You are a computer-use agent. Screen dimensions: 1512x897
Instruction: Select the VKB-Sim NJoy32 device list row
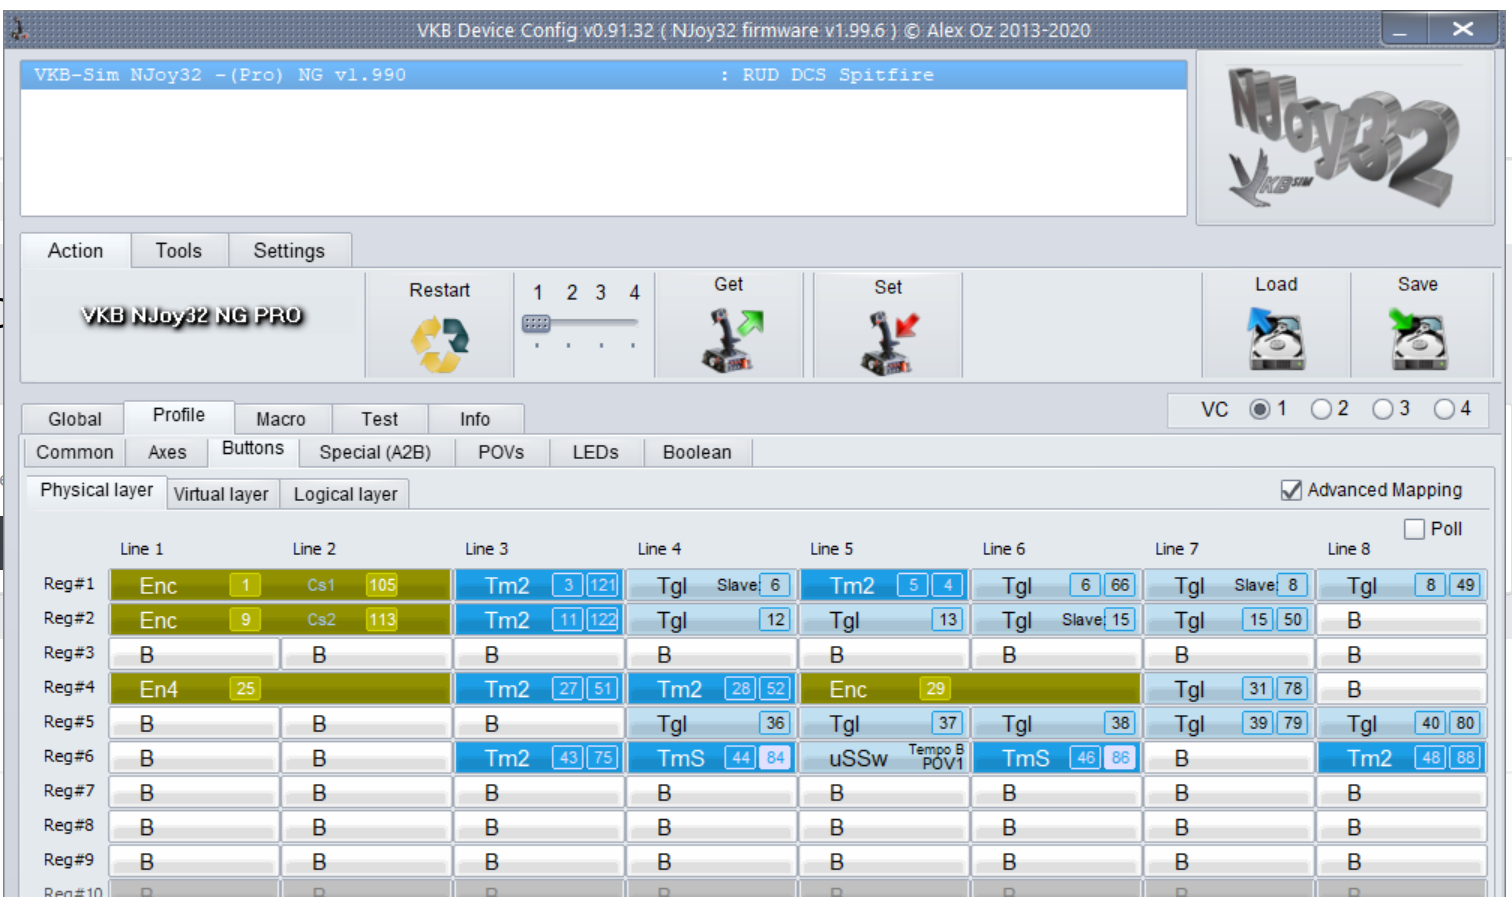point(603,75)
